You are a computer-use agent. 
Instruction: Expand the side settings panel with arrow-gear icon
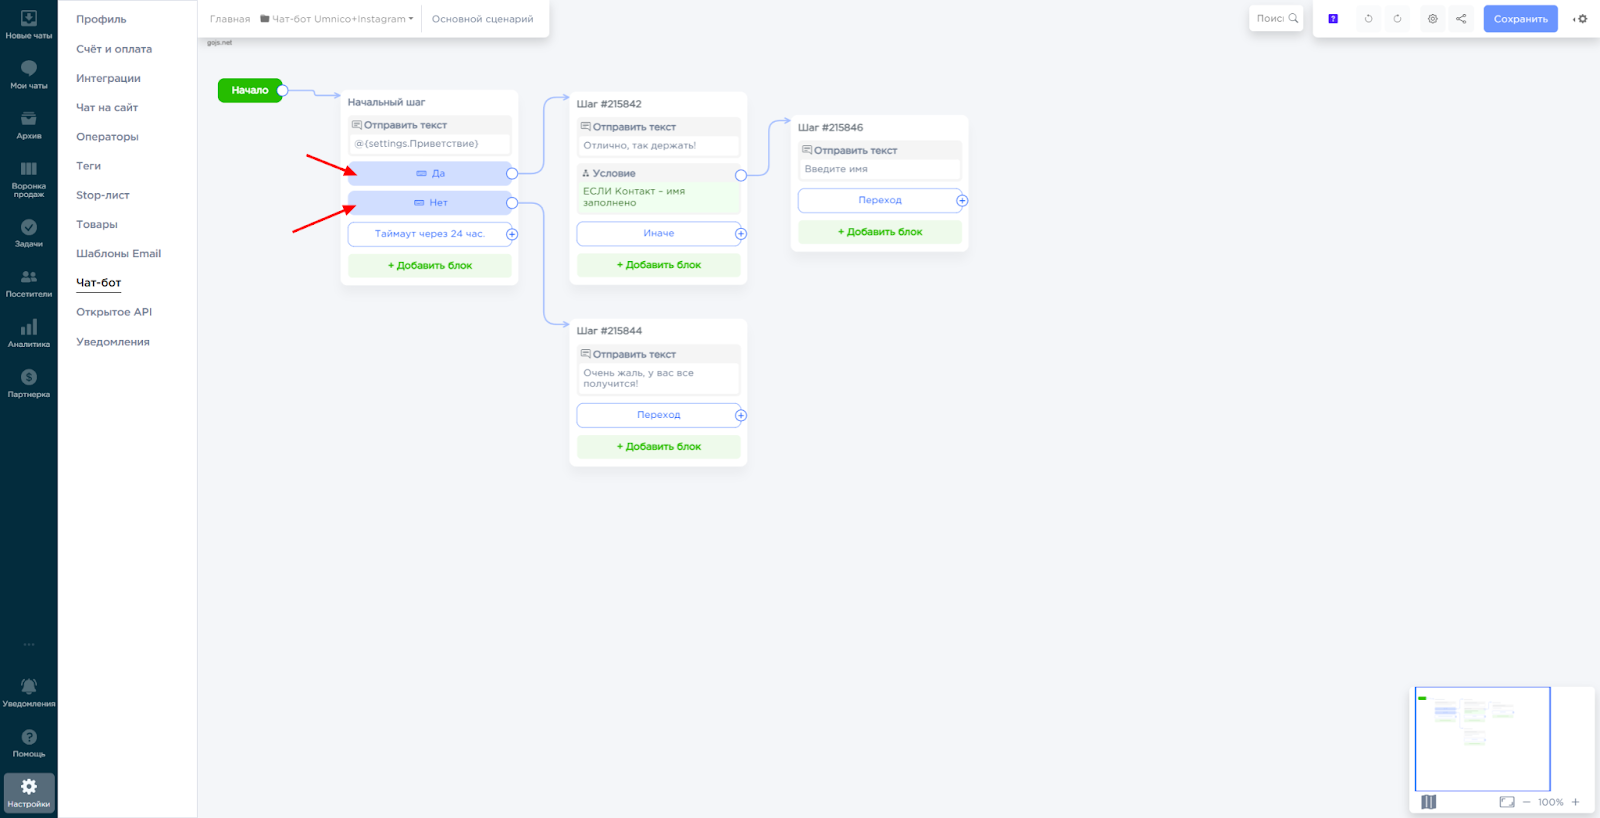(x=1580, y=19)
